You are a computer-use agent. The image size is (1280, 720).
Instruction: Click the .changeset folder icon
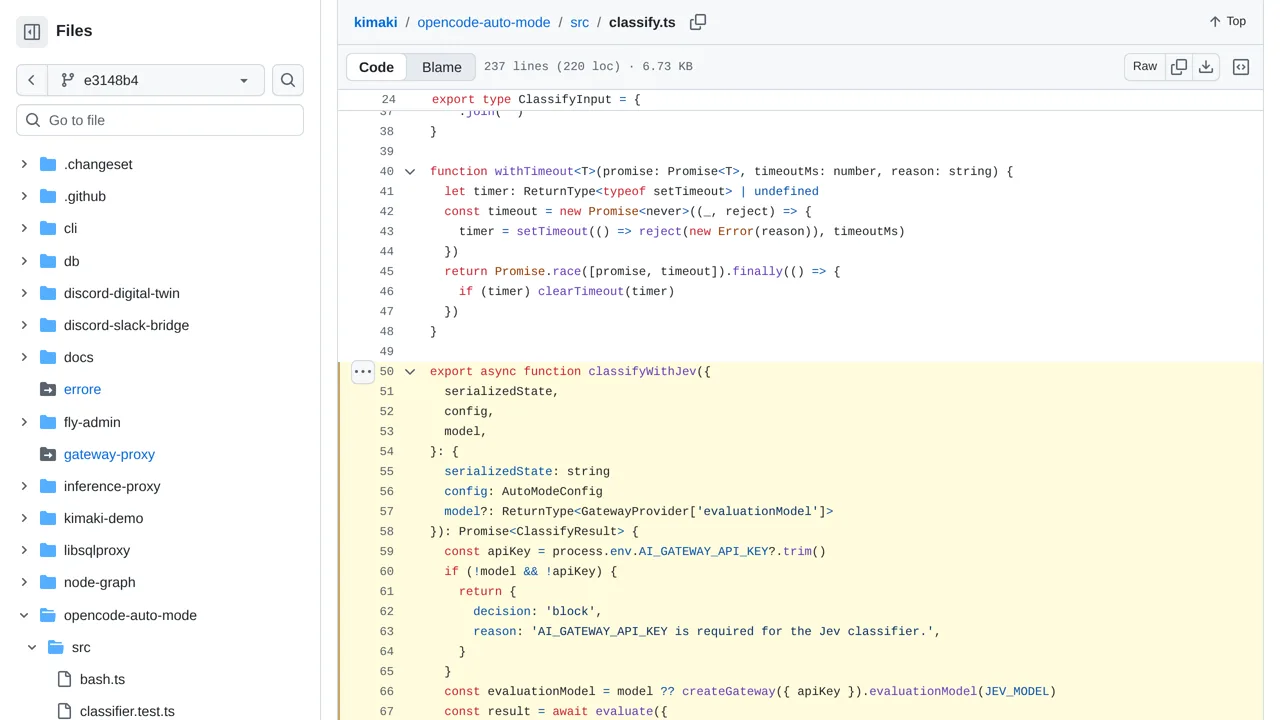pos(48,164)
